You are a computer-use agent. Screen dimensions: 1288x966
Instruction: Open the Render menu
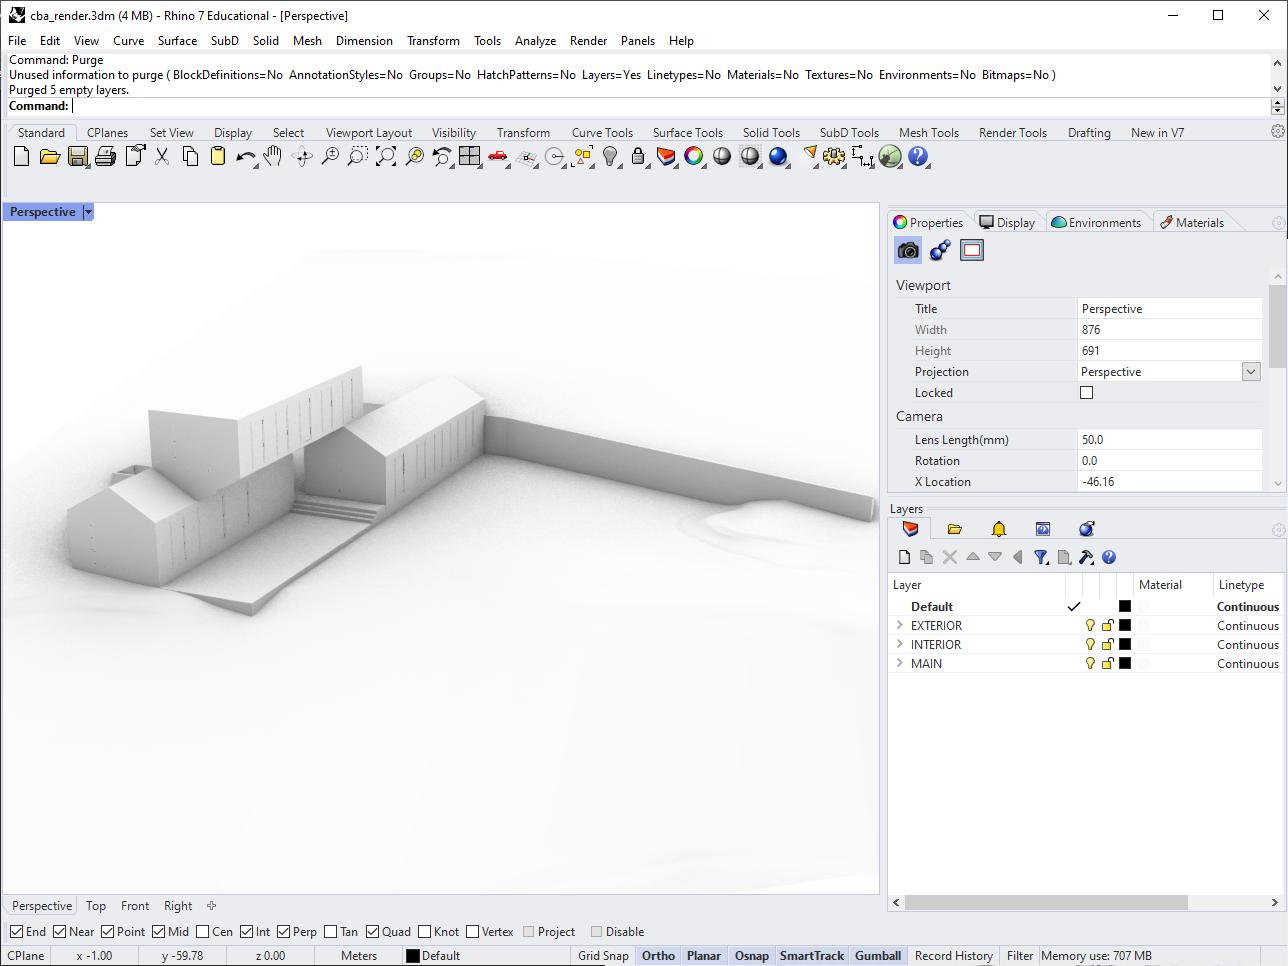click(588, 41)
